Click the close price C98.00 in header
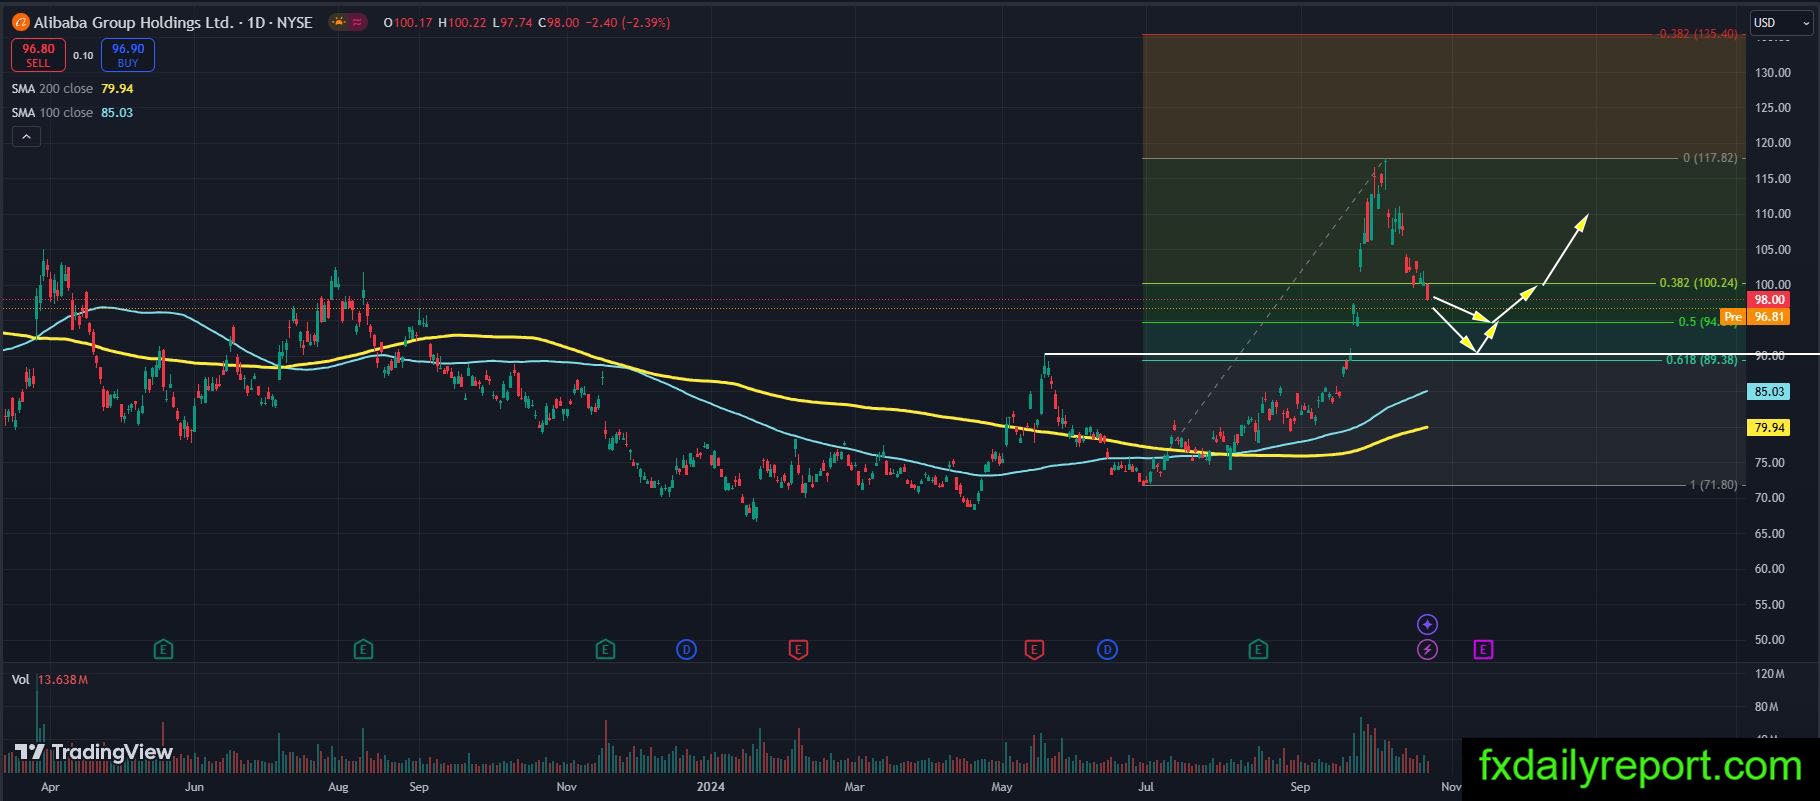 pyautogui.click(x=558, y=22)
